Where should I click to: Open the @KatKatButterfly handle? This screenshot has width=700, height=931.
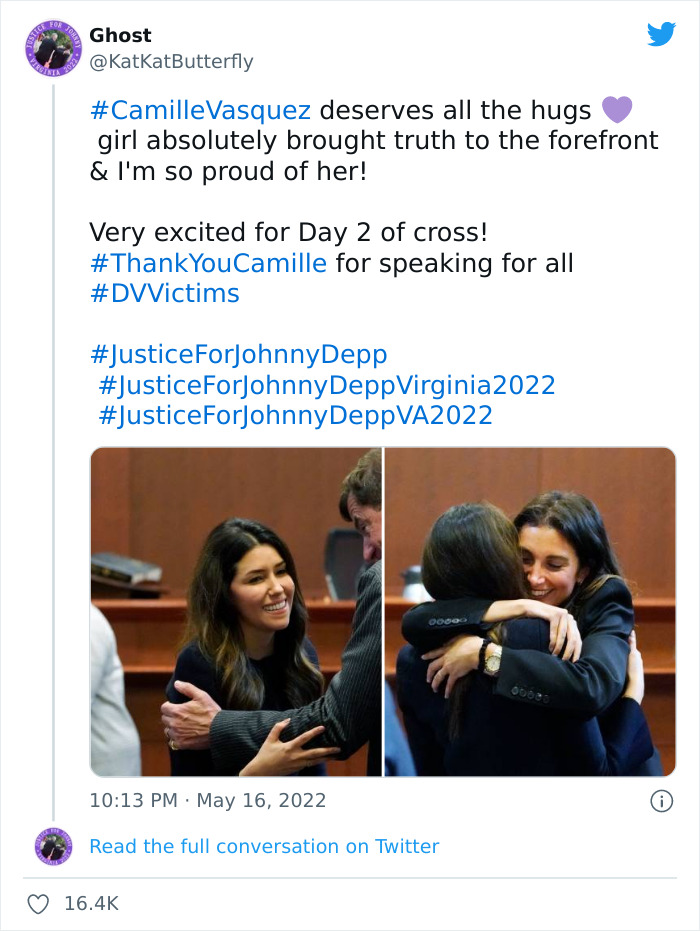coord(171,61)
